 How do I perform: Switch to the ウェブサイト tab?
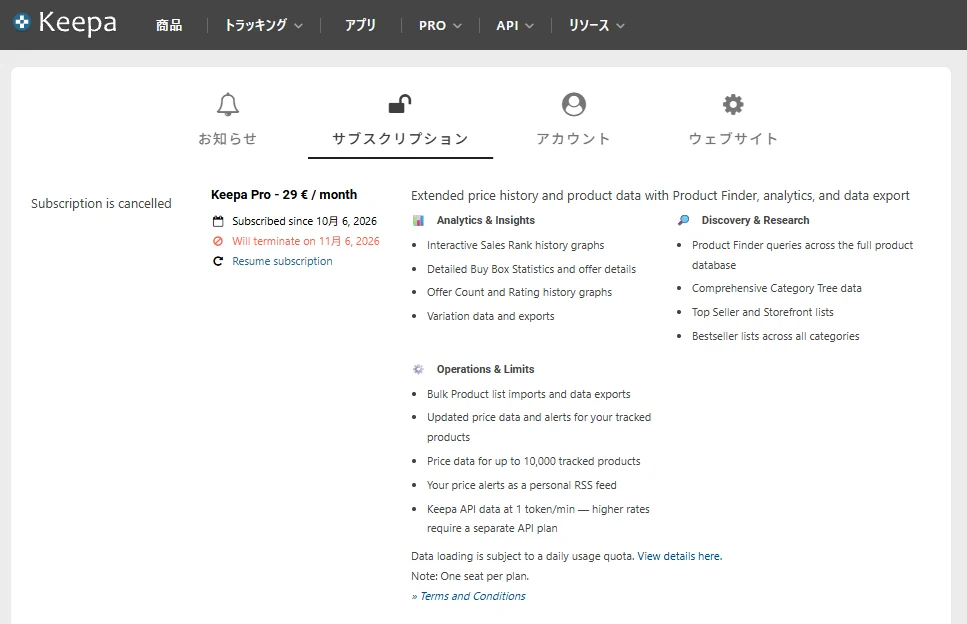733,139
